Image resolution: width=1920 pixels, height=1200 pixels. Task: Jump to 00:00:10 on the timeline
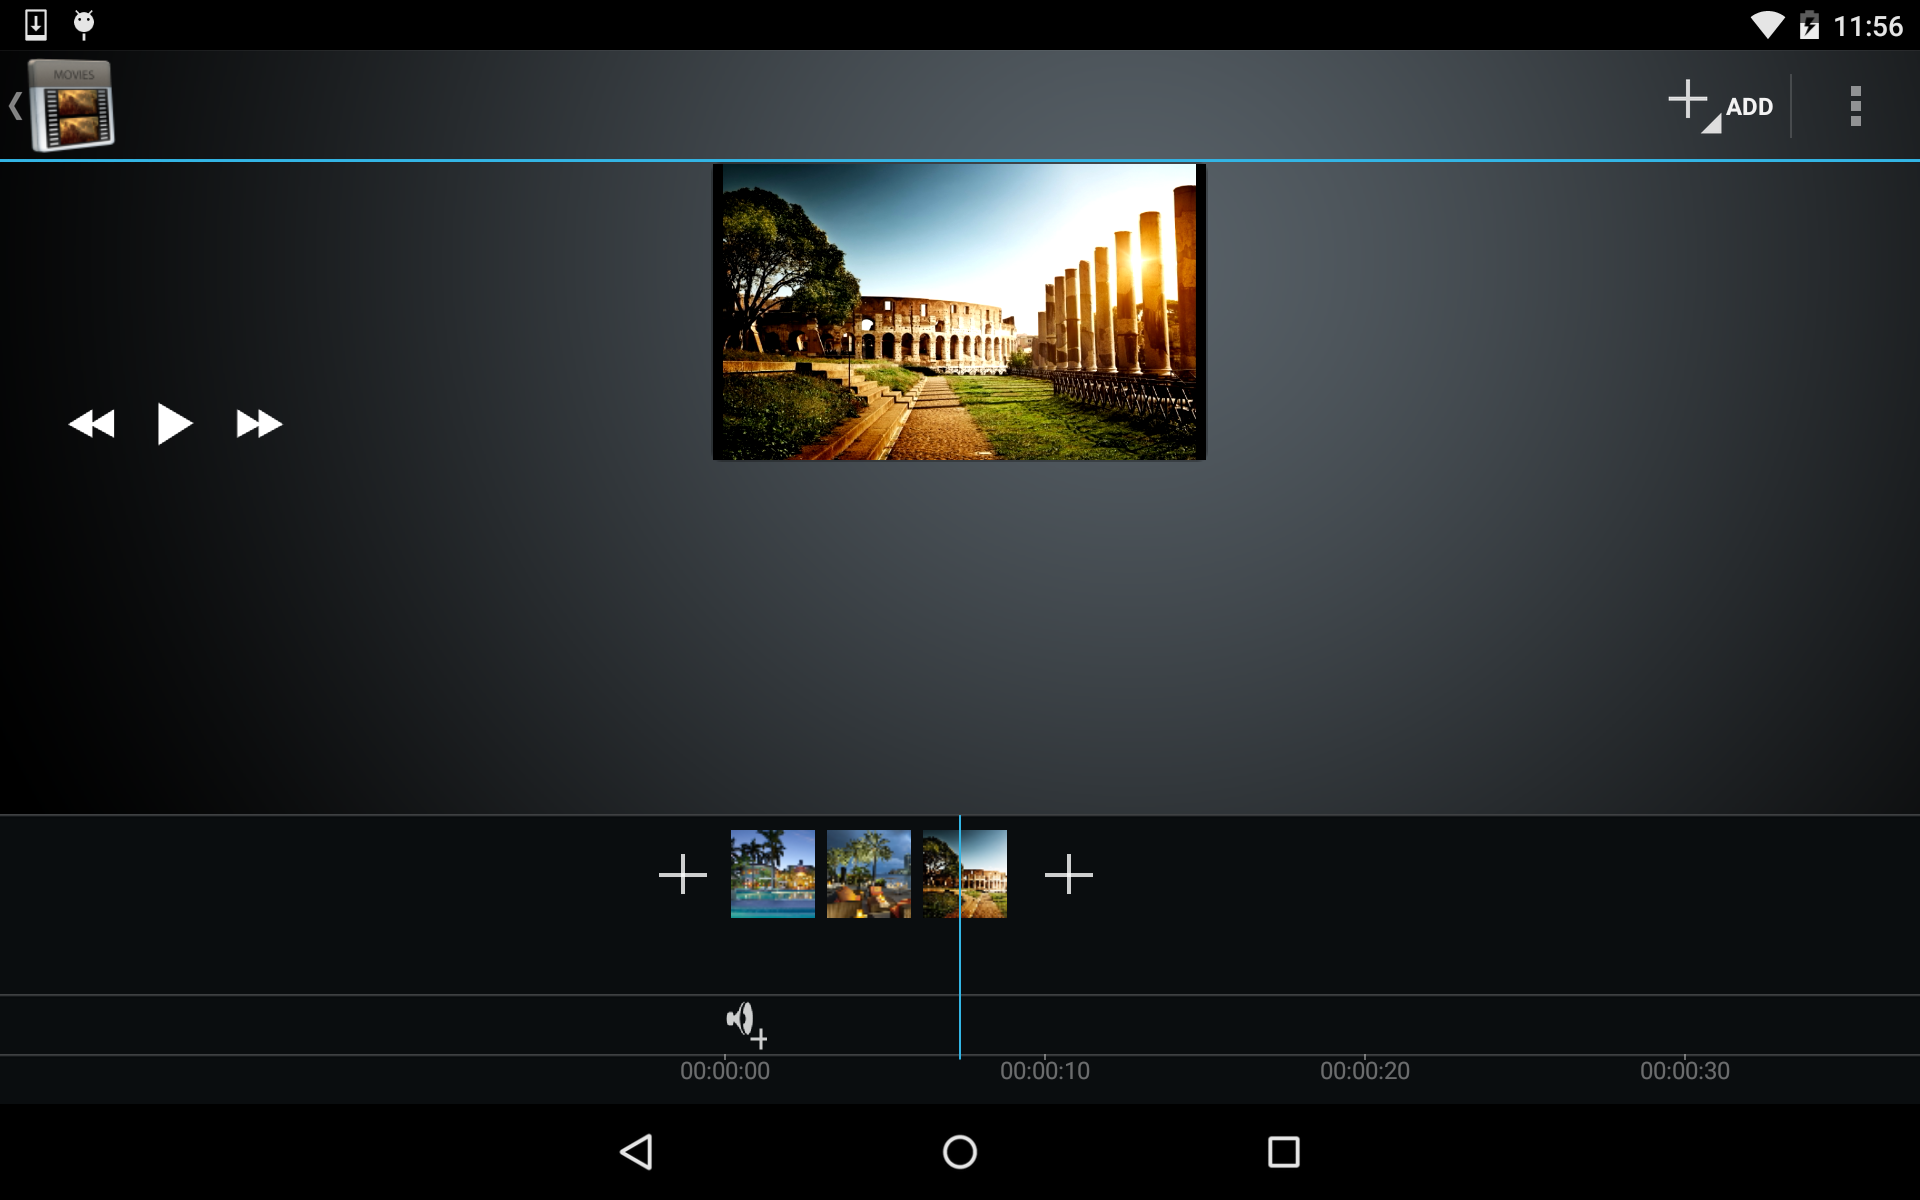click(x=1044, y=1070)
